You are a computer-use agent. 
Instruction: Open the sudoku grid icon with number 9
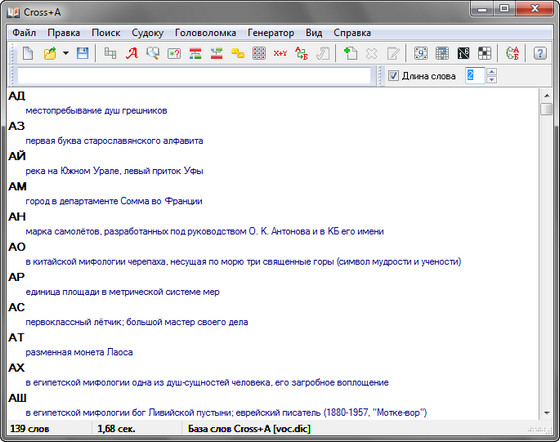[421, 54]
